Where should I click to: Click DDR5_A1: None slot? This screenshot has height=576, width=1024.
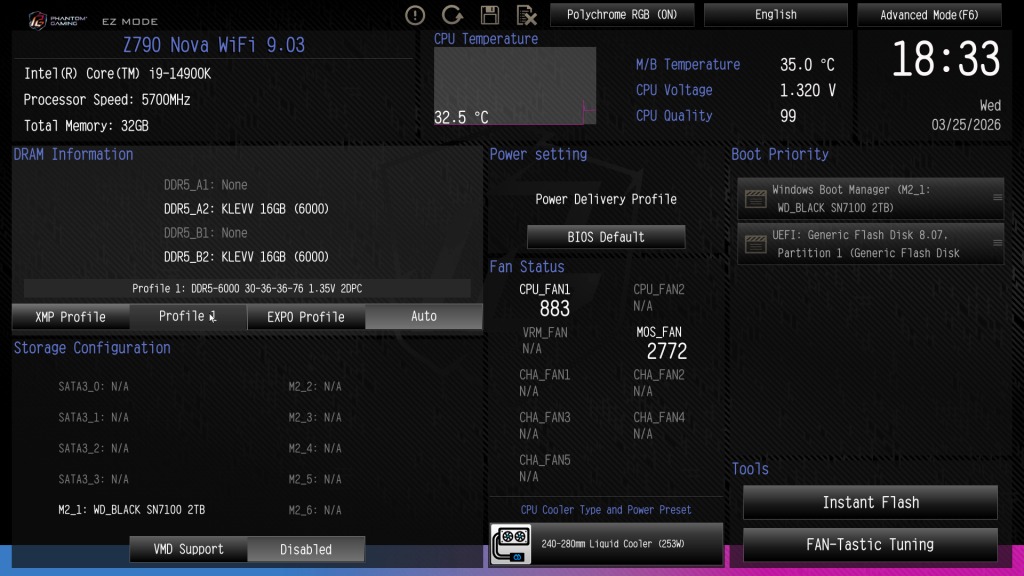tap(206, 185)
